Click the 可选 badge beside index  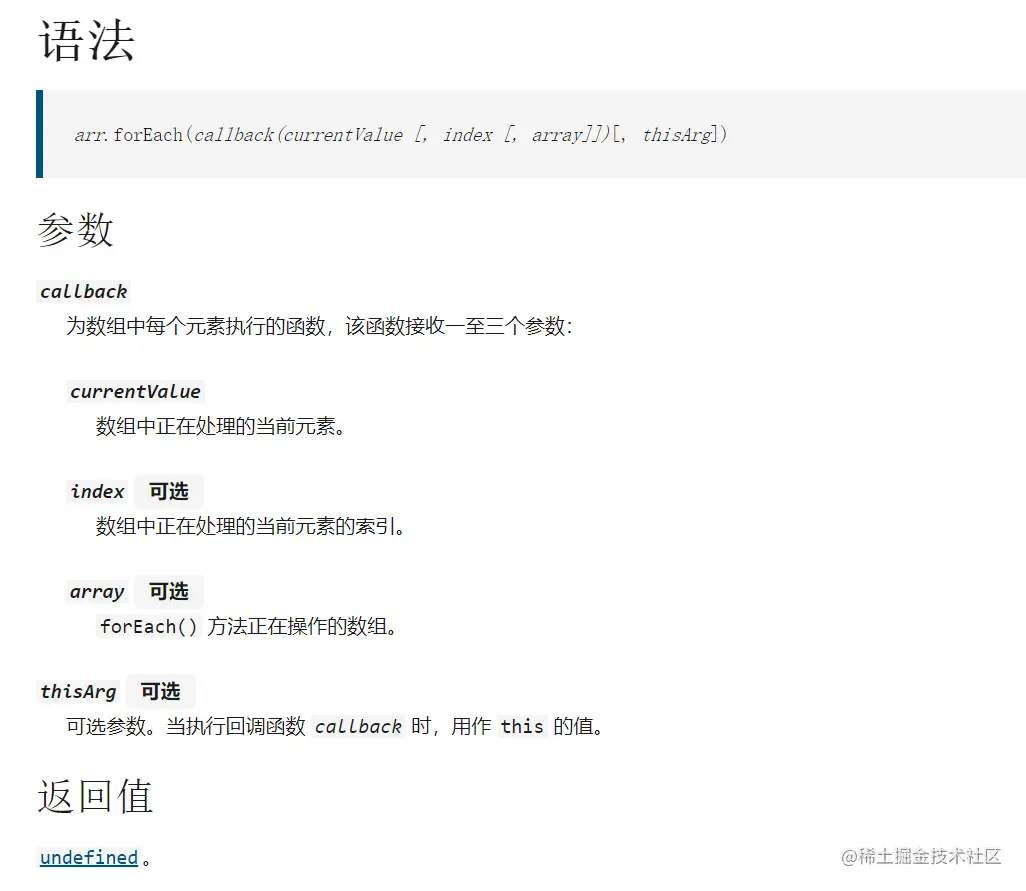pos(169,491)
